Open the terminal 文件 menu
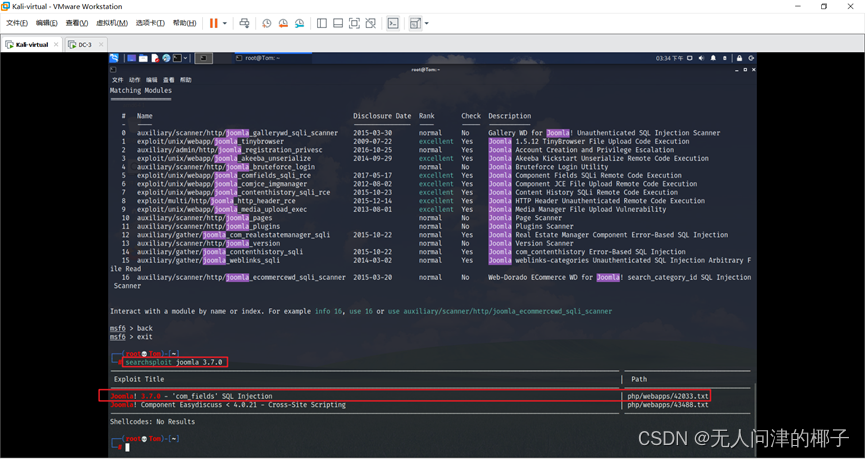Viewport: 865px width, 459px height. (x=118, y=80)
